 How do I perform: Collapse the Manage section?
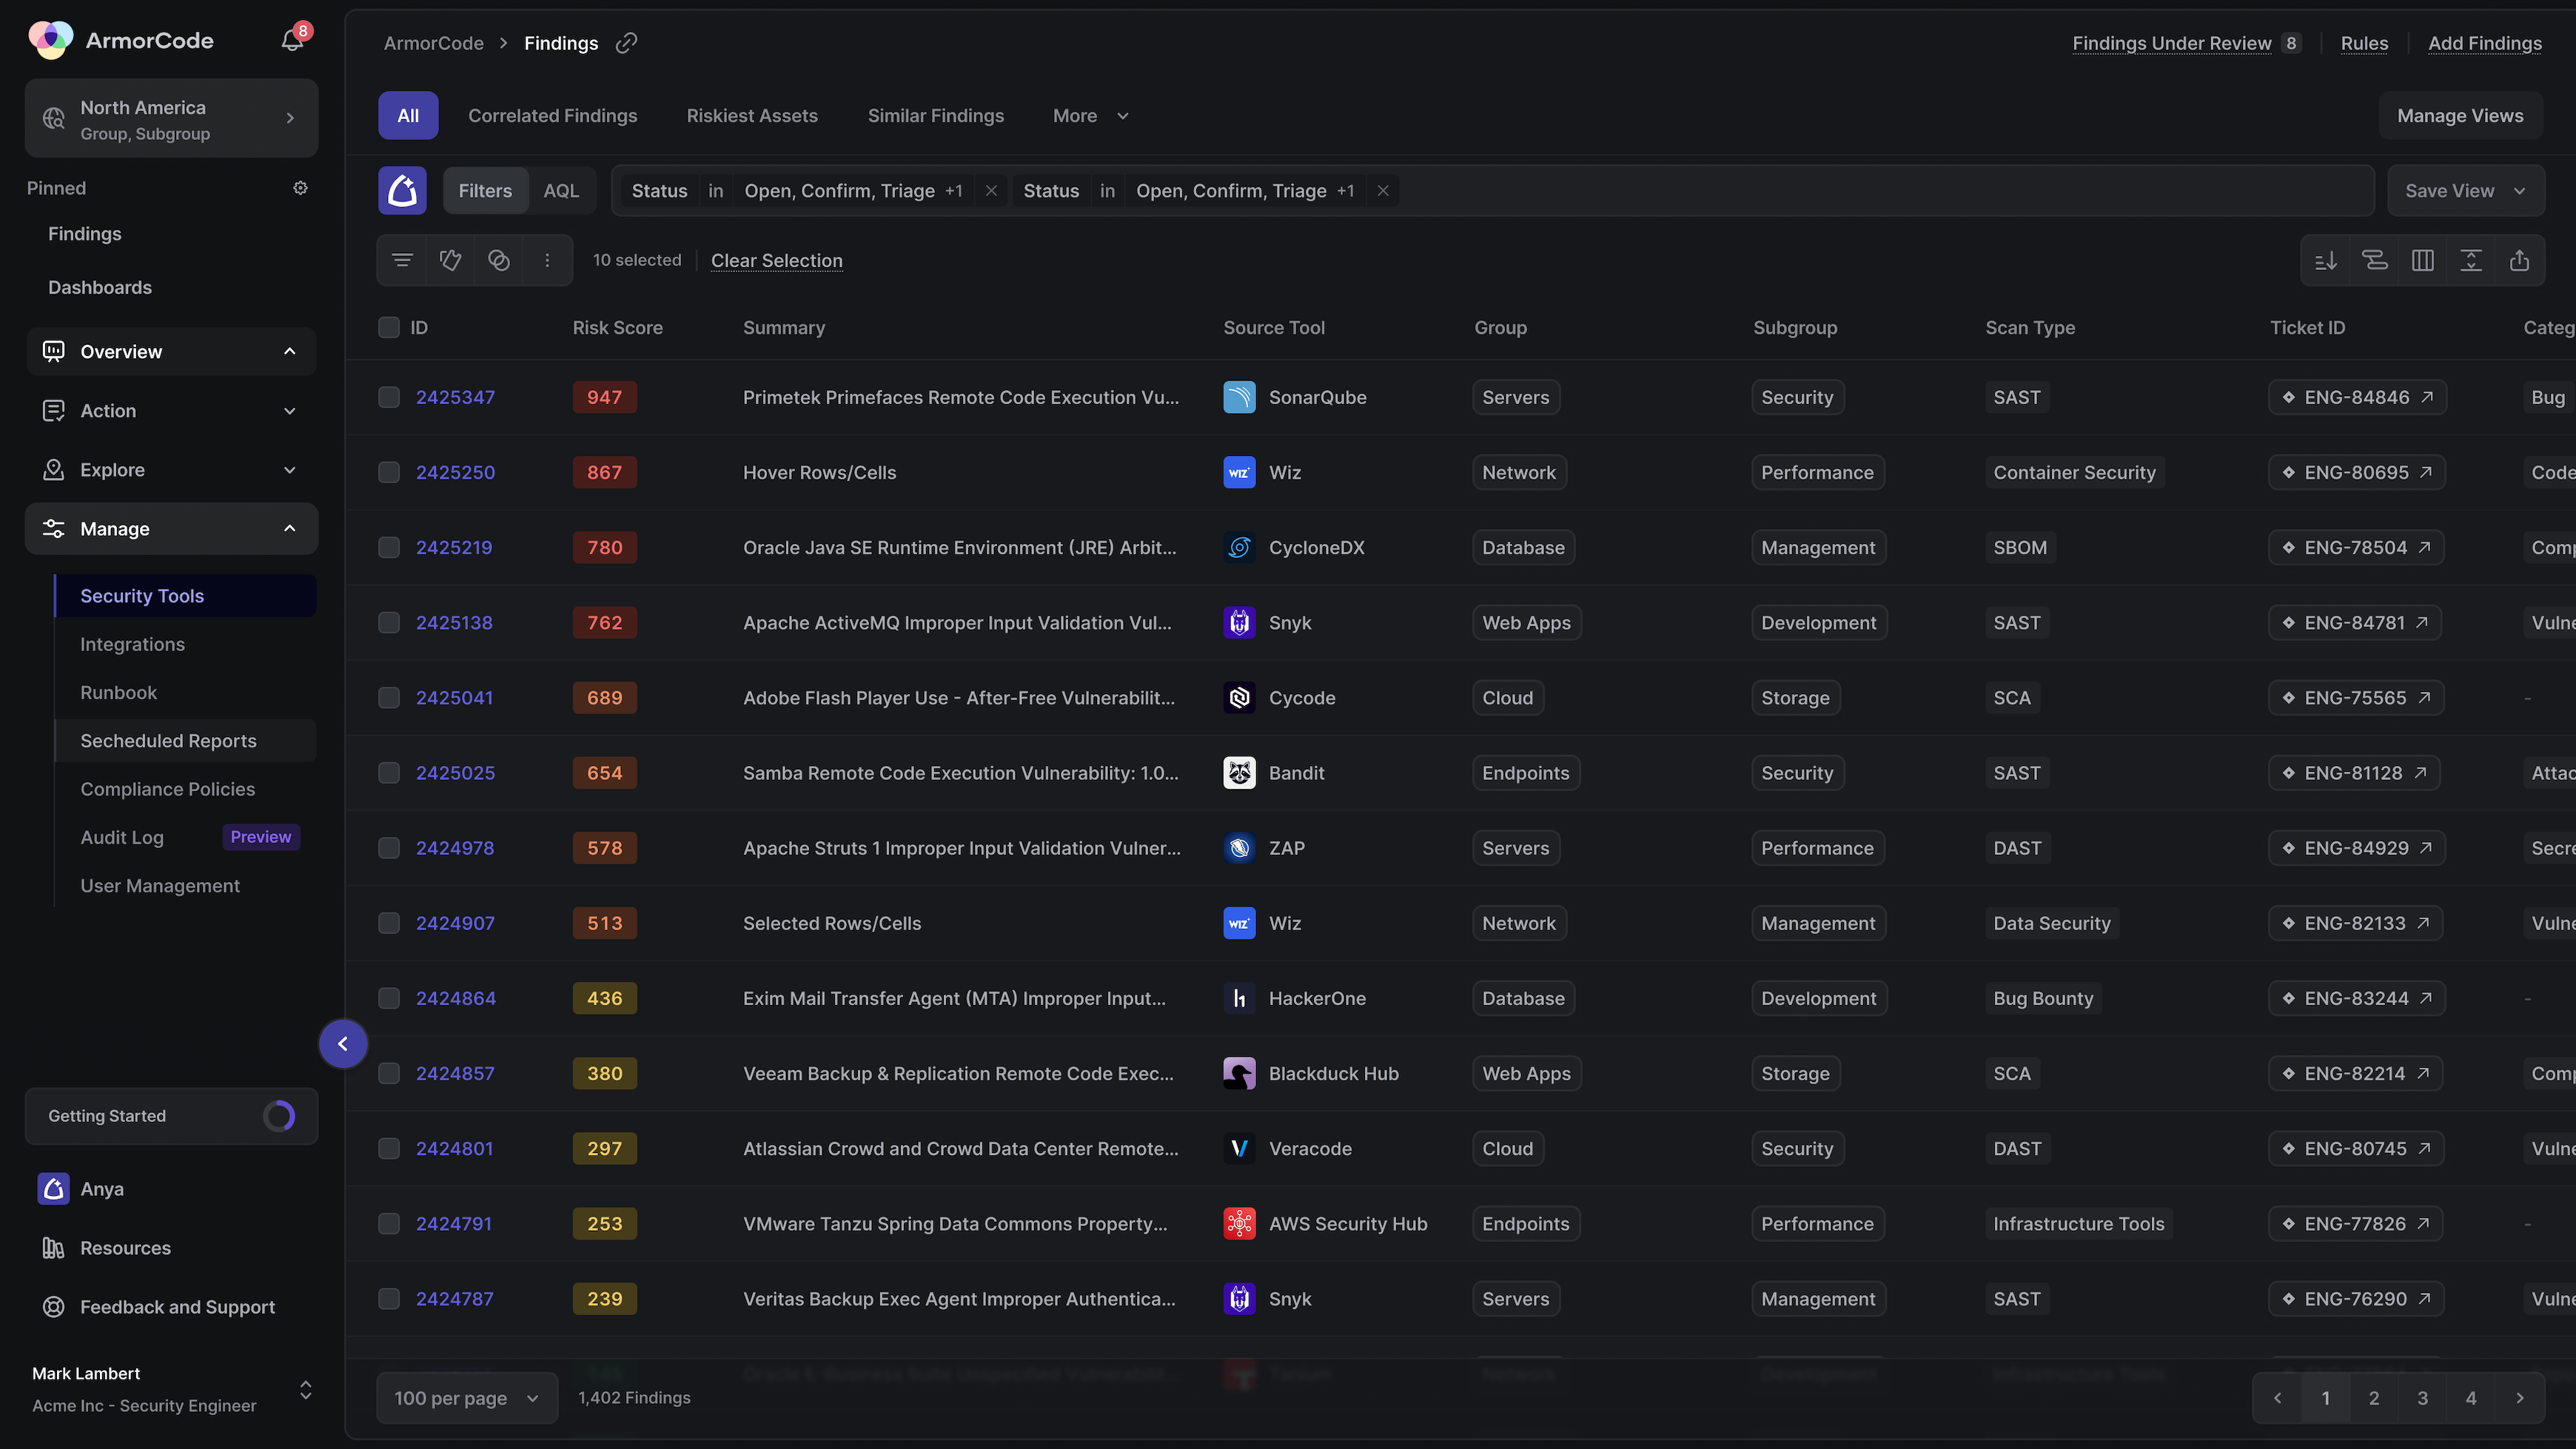click(171, 529)
